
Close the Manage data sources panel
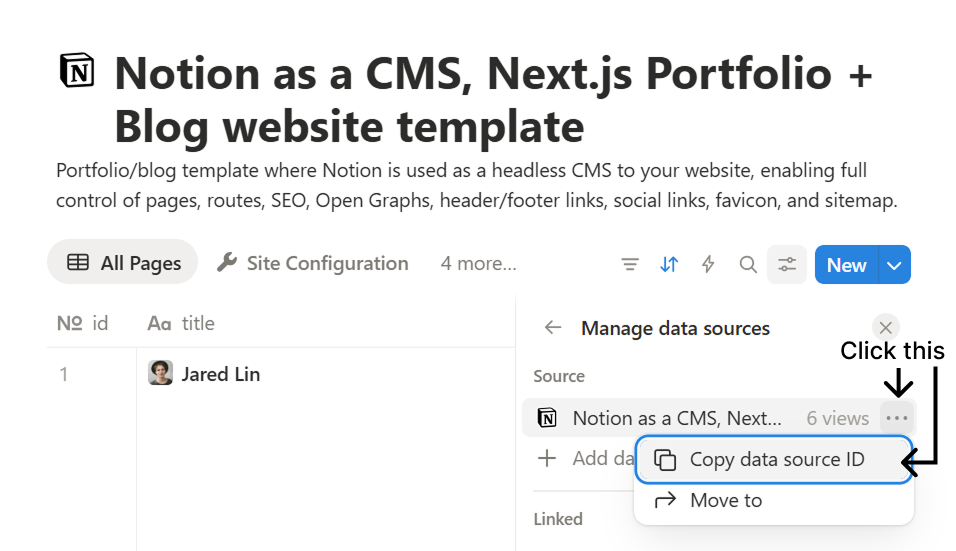pos(885,327)
